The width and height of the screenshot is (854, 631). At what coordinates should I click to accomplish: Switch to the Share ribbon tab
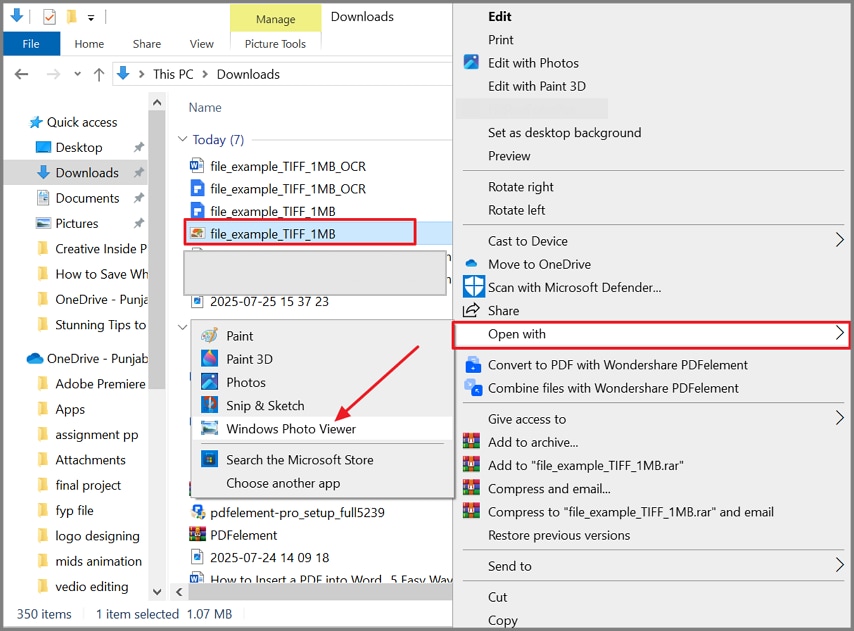coord(147,44)
